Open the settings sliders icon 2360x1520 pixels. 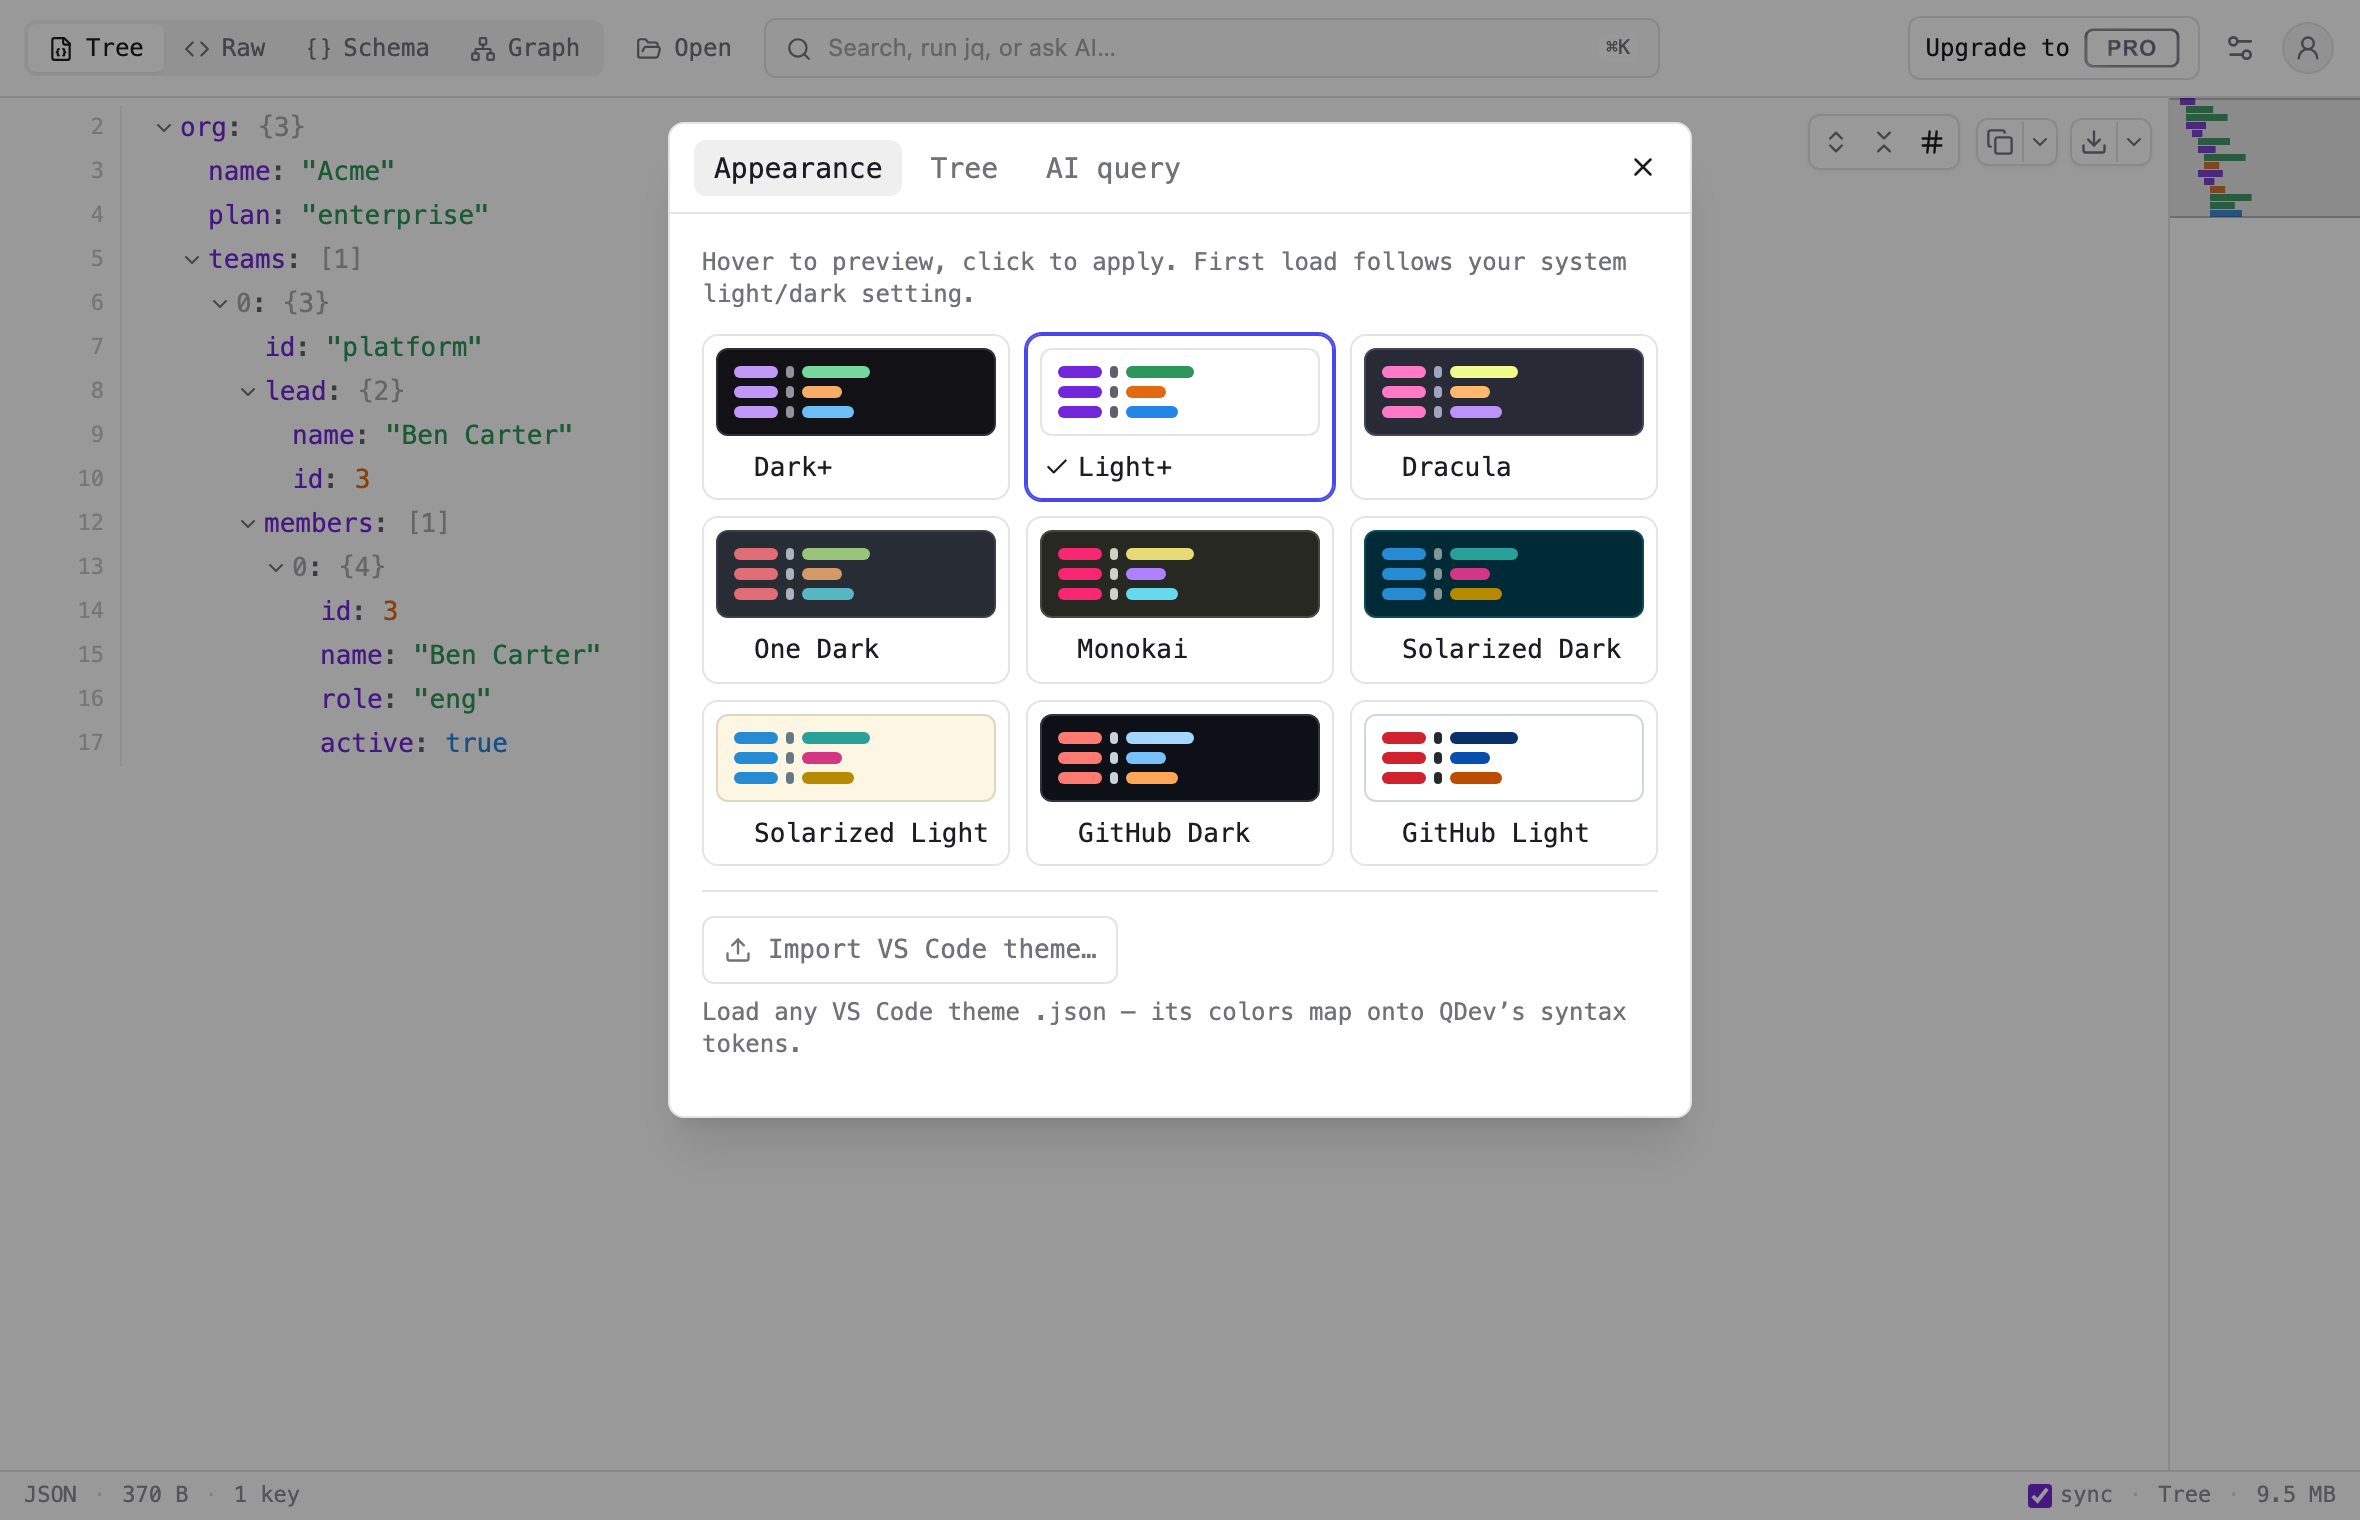pos(2239,48)
